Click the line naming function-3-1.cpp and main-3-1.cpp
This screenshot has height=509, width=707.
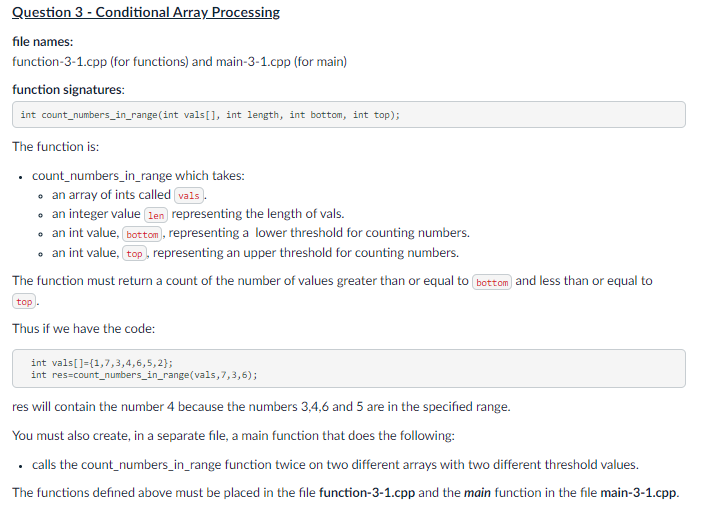coord(179,62)
